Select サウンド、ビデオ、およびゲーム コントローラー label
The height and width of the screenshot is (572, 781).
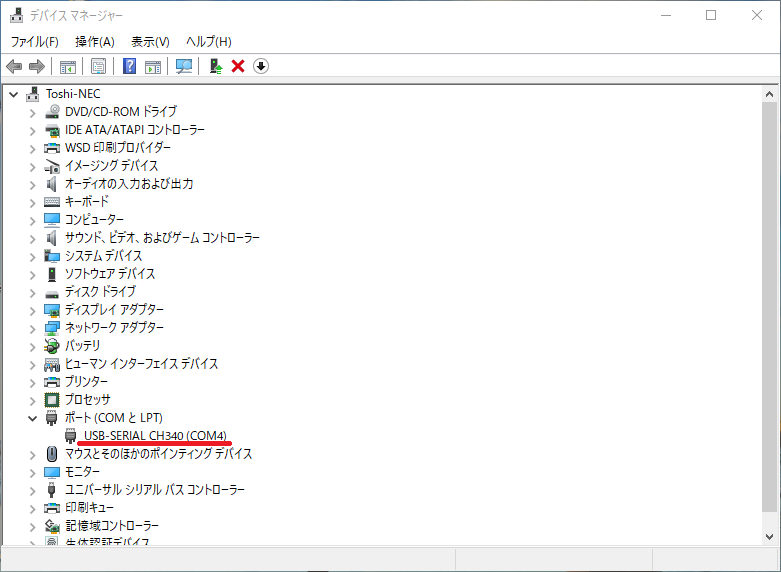[162, 238]
